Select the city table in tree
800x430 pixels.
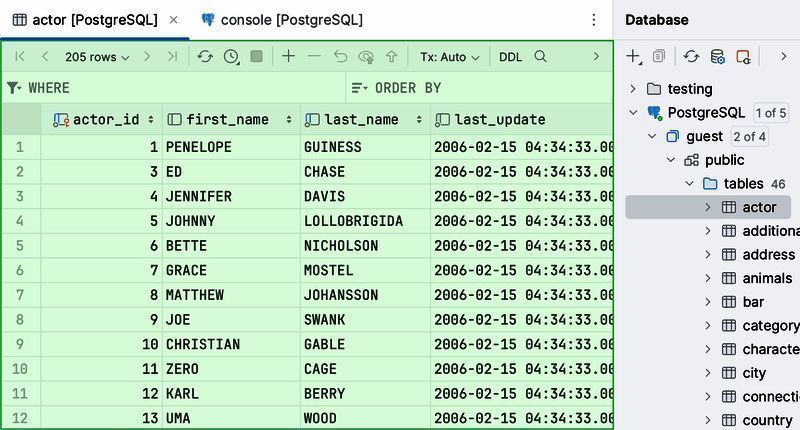click(754, 373)
